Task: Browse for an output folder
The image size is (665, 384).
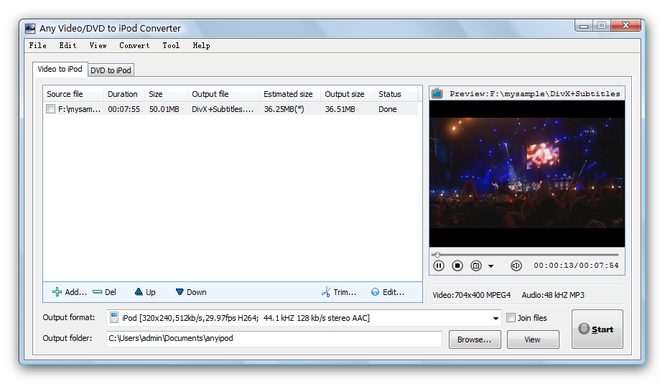Action: pos(475,339)
